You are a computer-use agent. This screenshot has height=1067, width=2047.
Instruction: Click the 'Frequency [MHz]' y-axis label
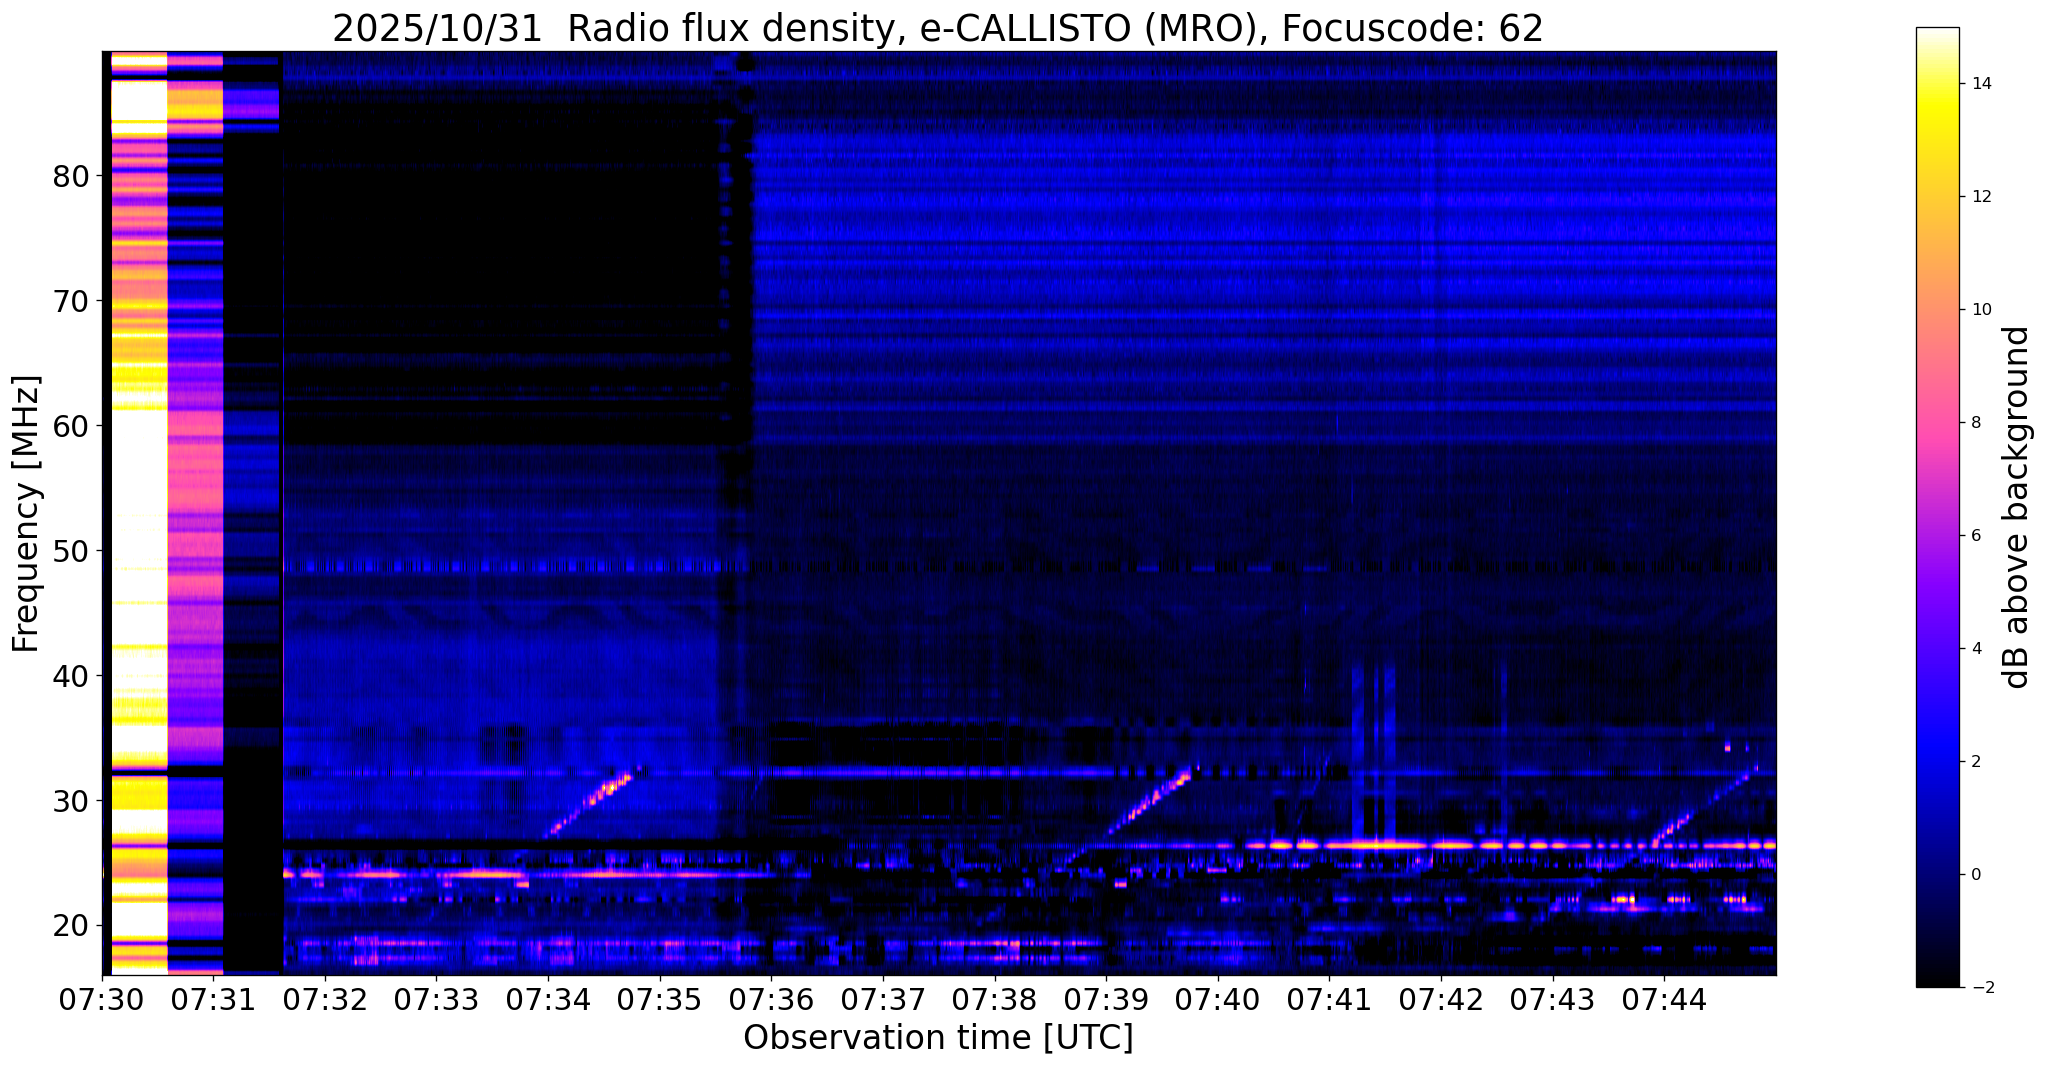coord(26,514)
